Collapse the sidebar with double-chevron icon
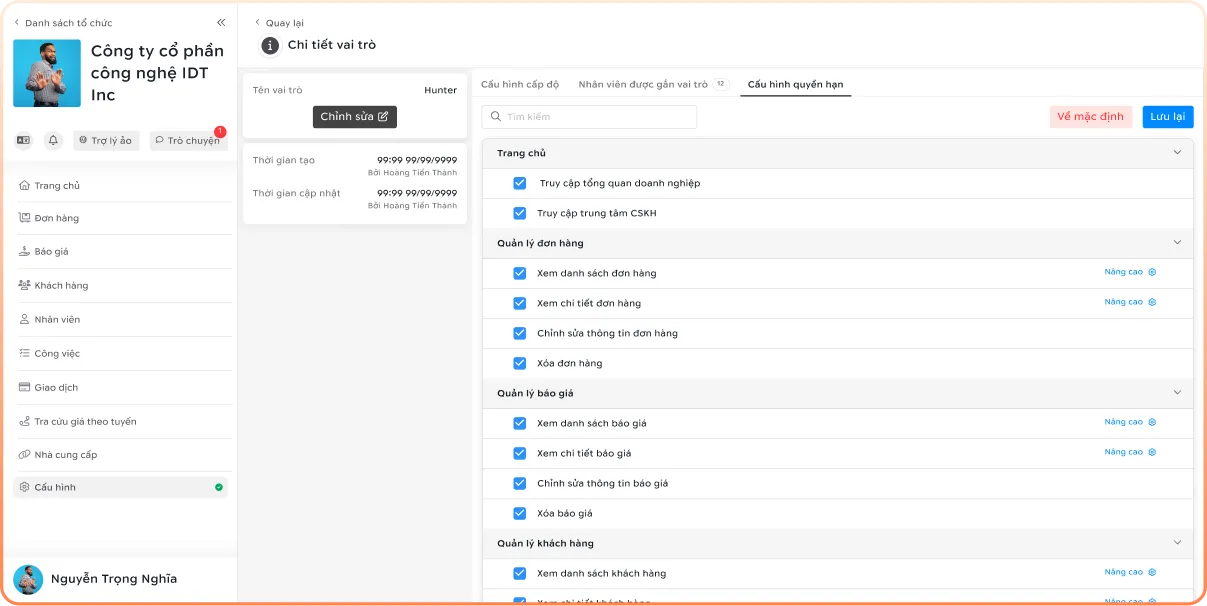 (x=221, y=22)
